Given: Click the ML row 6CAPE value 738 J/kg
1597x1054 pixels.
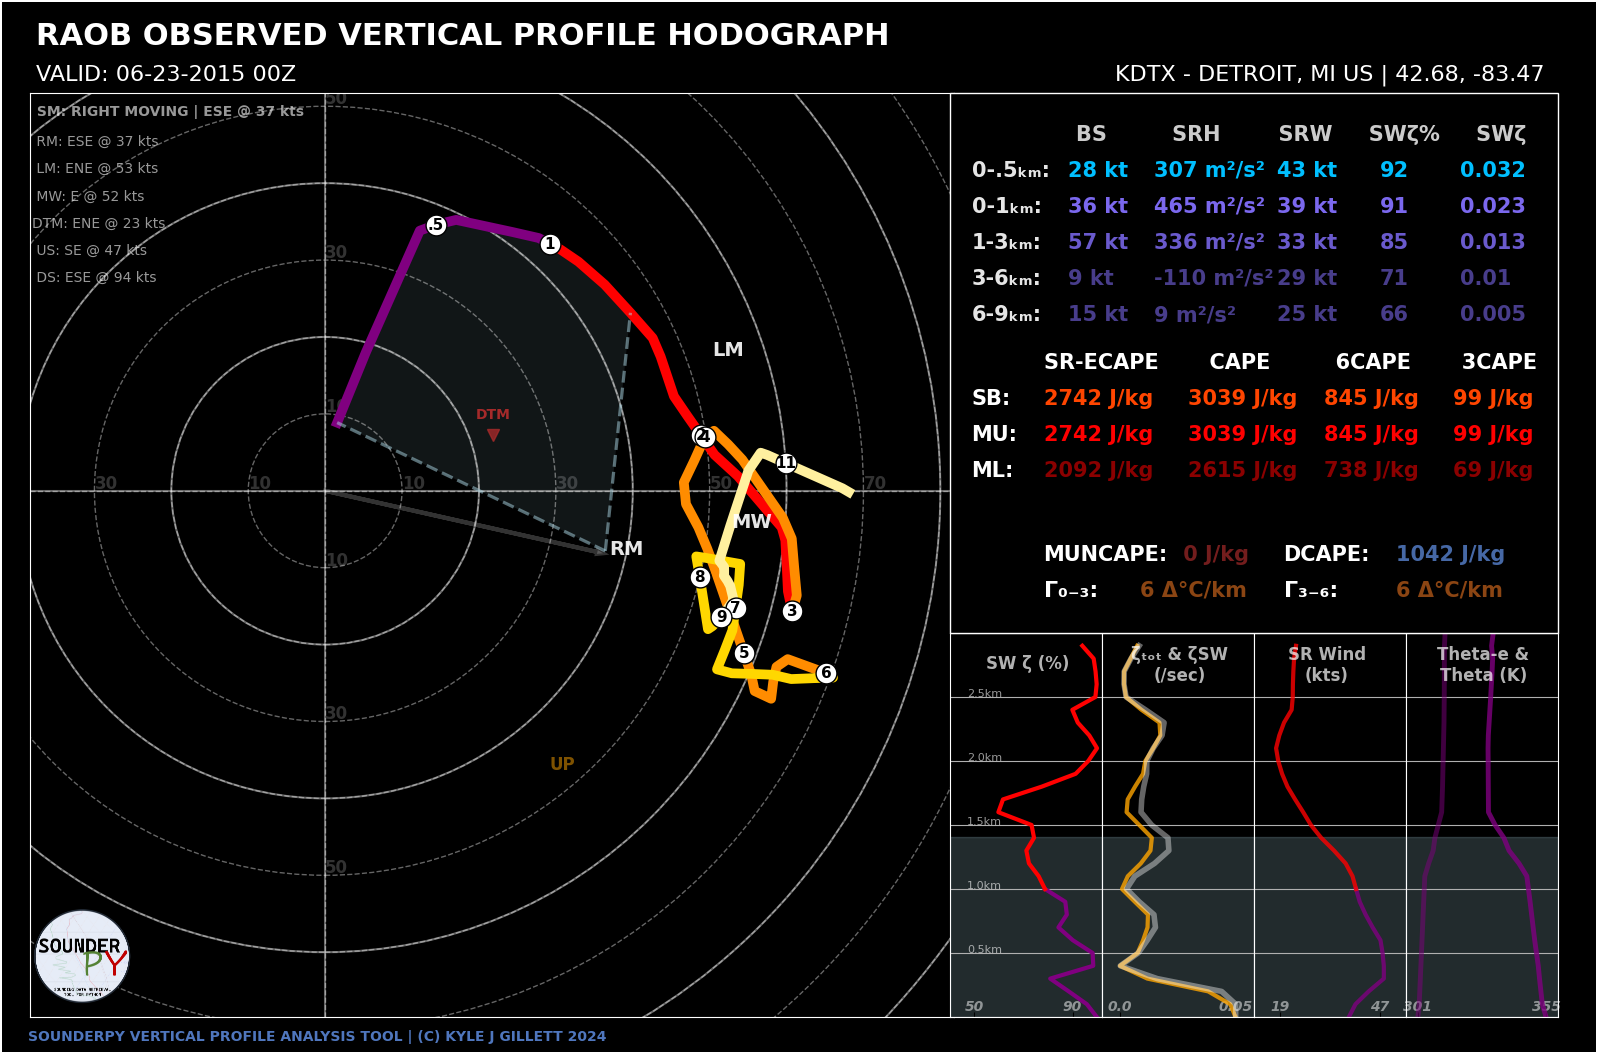Looking at the screenshot, I should [x=1371, y=470].
